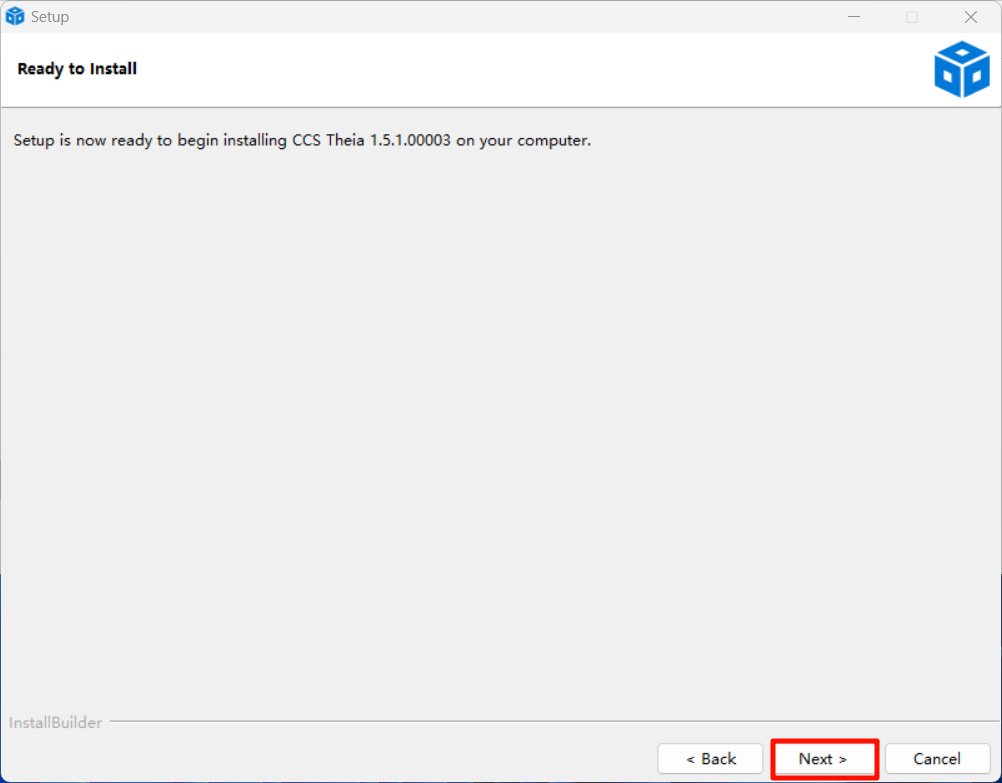Minimize the Setup window
Screen dimensions: 1002x783
point(854,17)
